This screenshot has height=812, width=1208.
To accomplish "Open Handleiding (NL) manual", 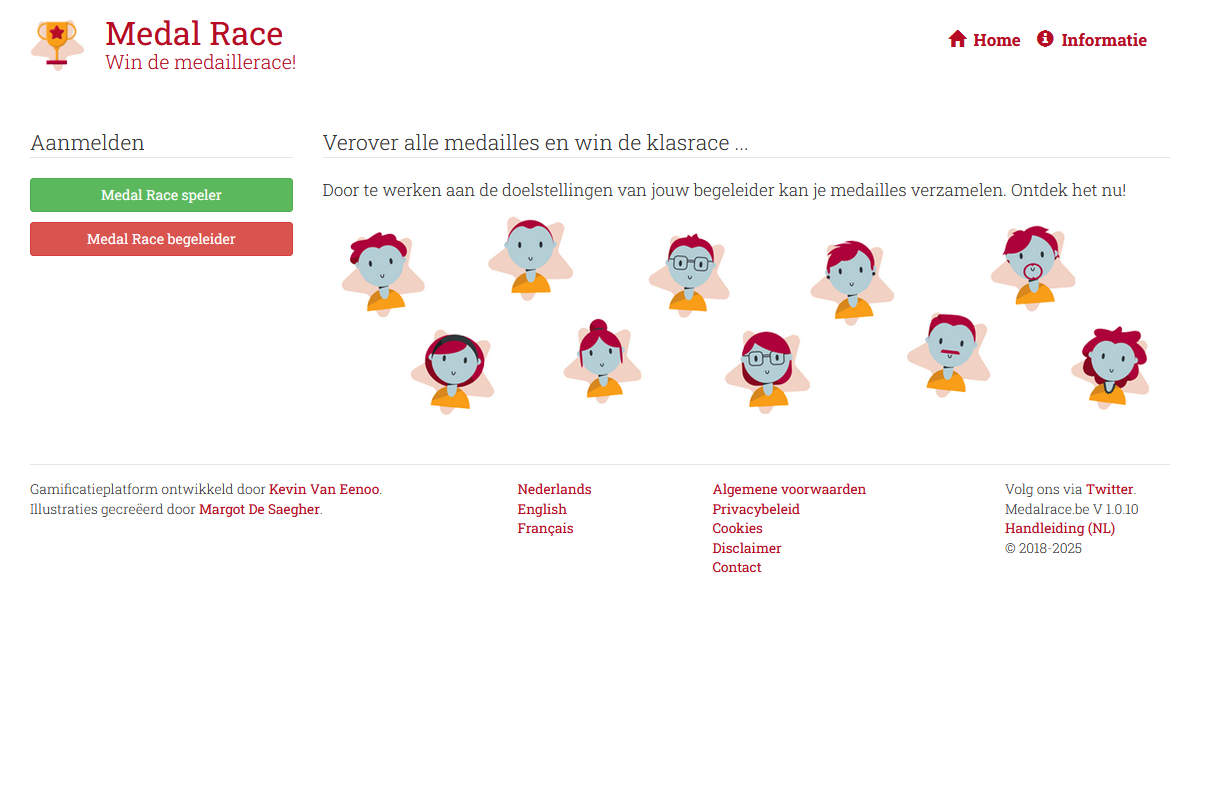I will tap(1060, 529).
